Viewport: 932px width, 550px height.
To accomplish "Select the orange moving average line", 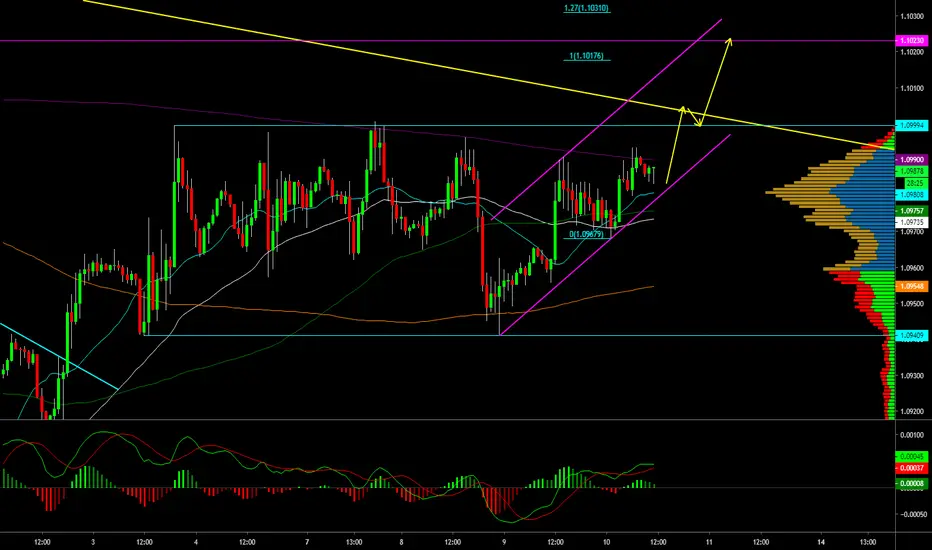I will pyautogui.click(x=327, y=317).
